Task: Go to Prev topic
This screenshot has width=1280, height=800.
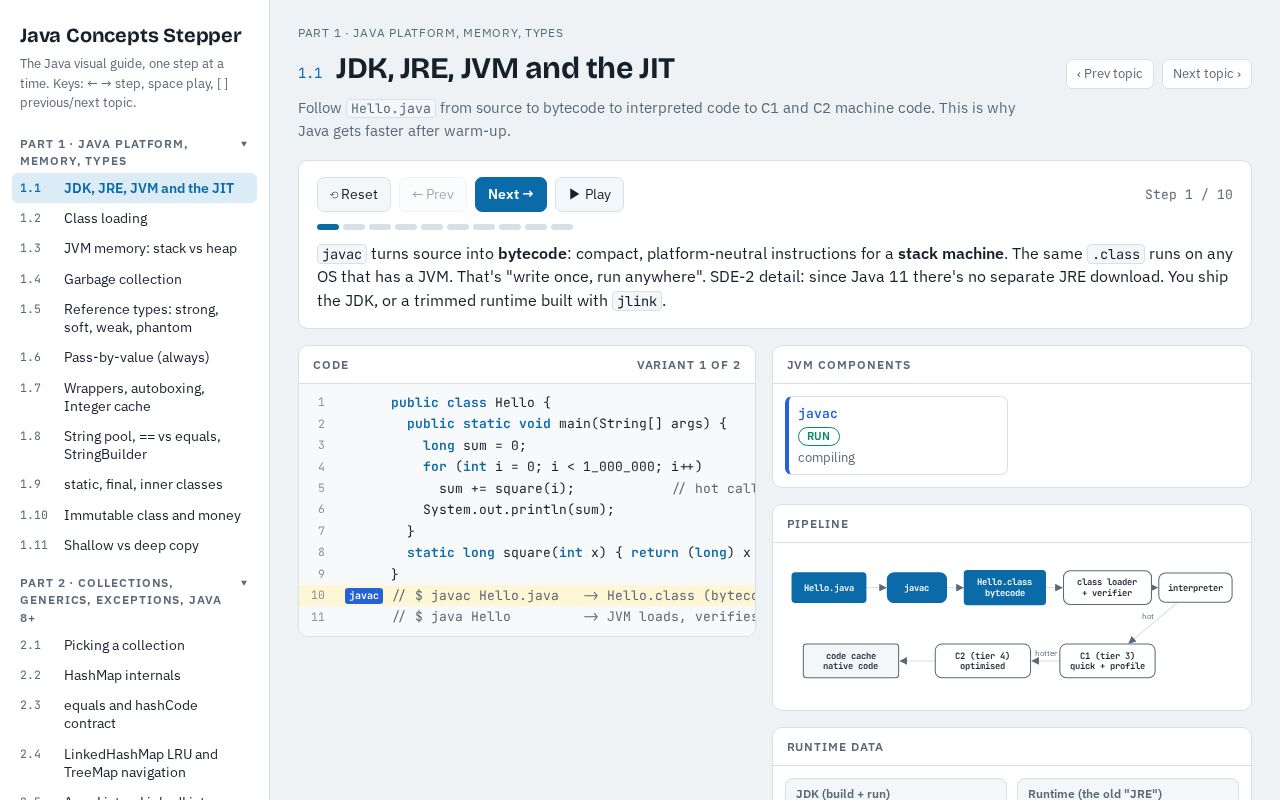Action: (x=1110, y=74)
